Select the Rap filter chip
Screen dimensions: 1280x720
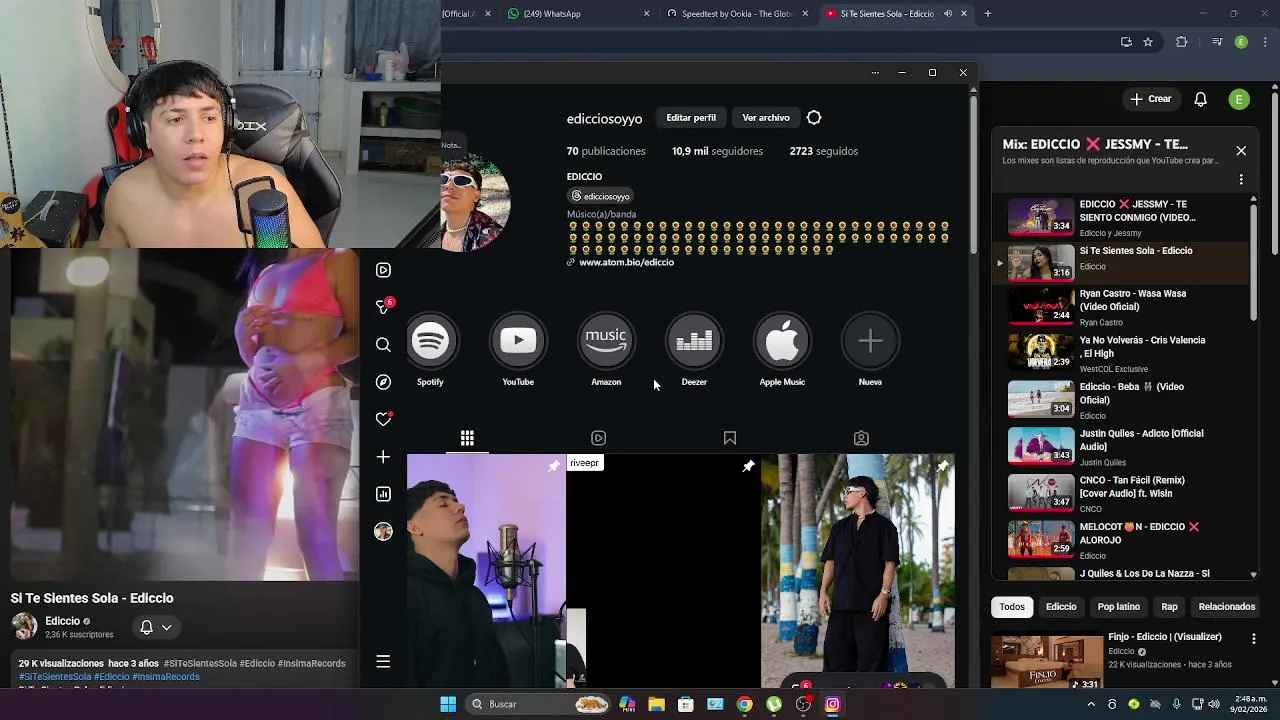(x=1169, y=607)
